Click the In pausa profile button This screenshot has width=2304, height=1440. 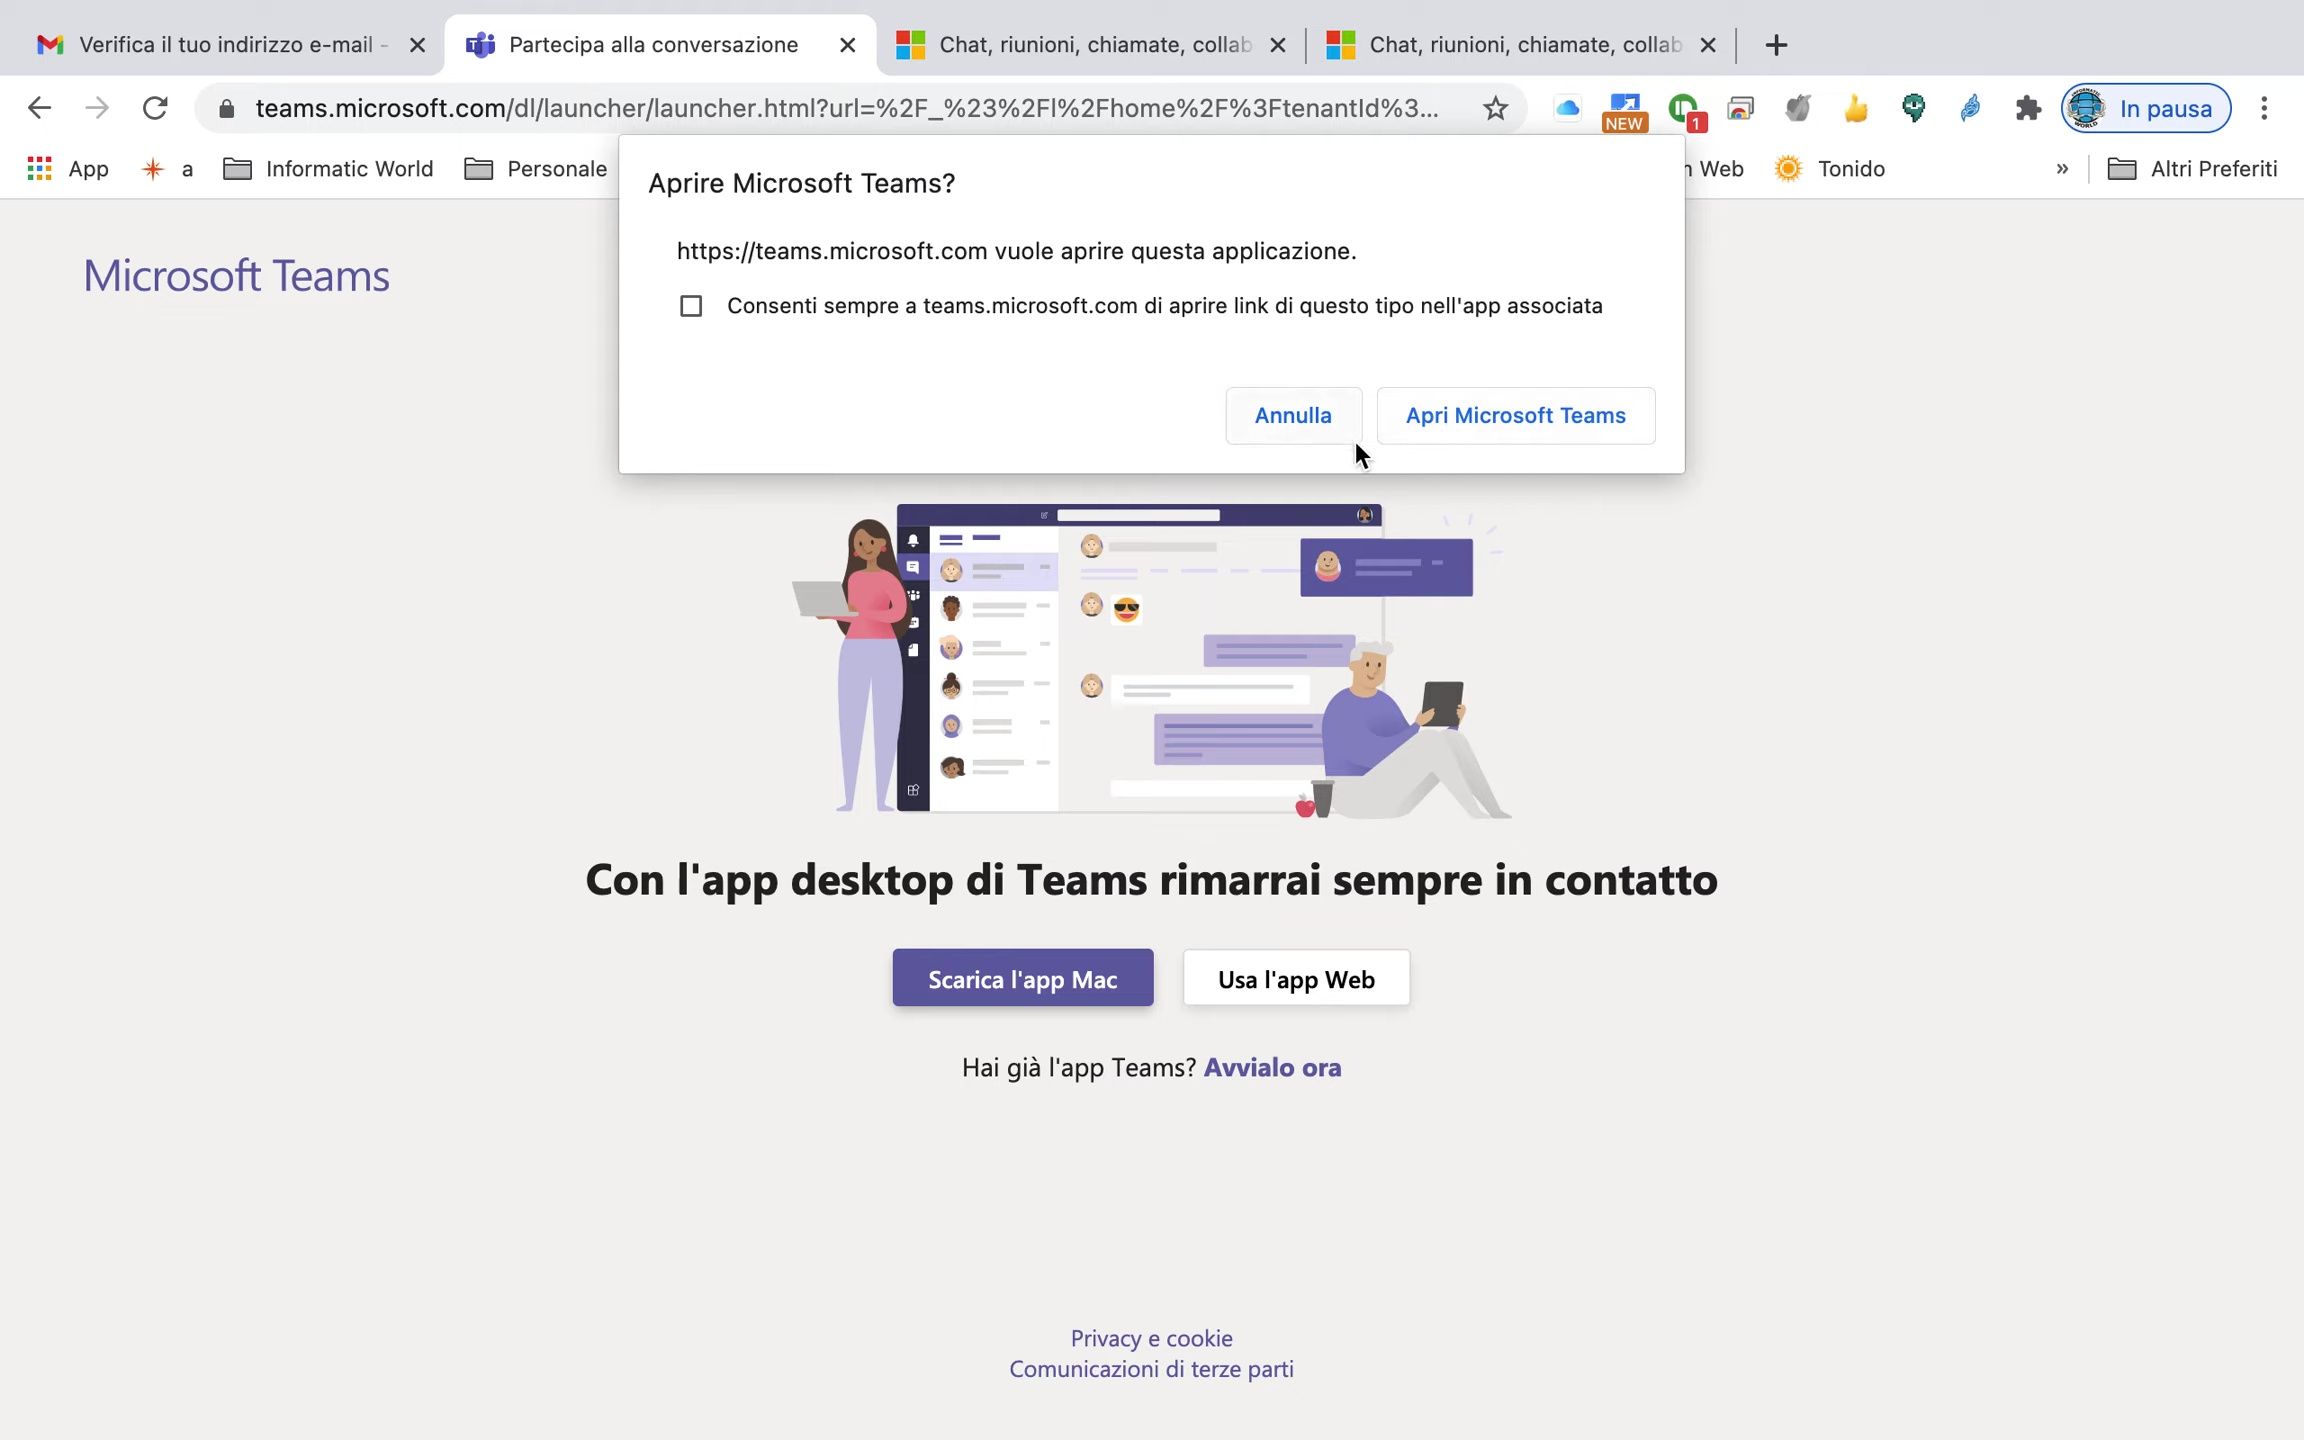click(2146, 108)
